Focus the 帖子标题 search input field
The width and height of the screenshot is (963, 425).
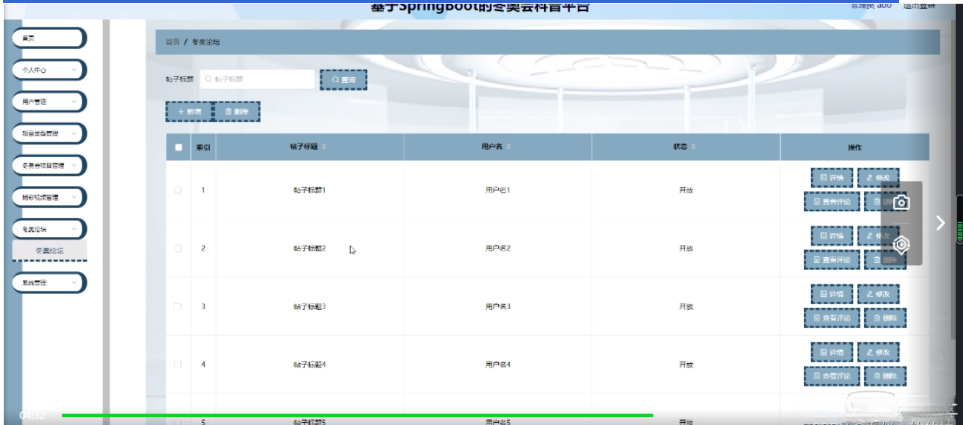tap(257, 79)
